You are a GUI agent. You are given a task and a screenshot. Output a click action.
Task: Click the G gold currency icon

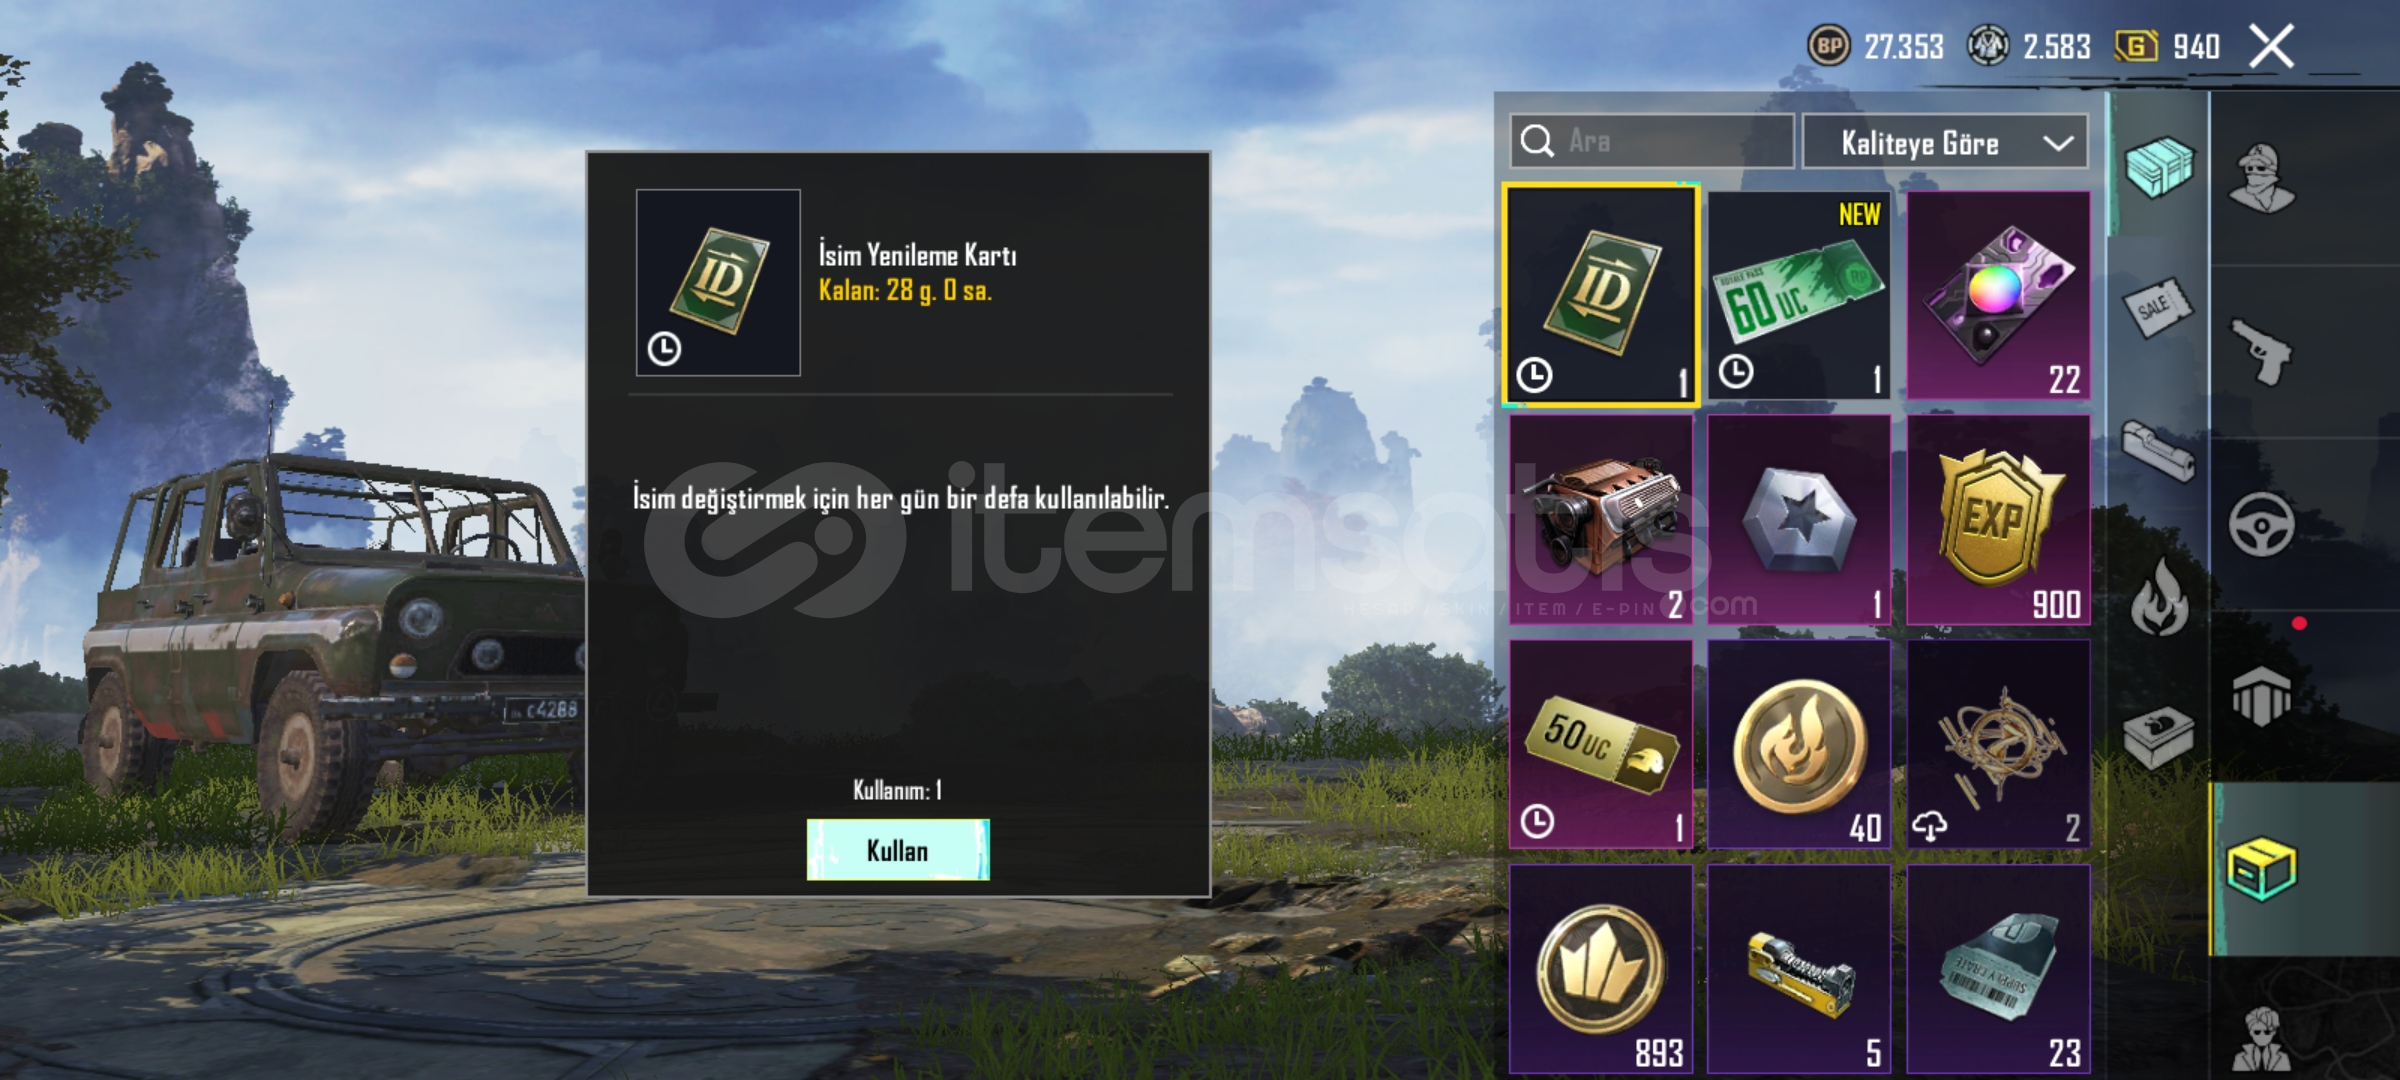pyautogui.click(x=2136, y=46)
